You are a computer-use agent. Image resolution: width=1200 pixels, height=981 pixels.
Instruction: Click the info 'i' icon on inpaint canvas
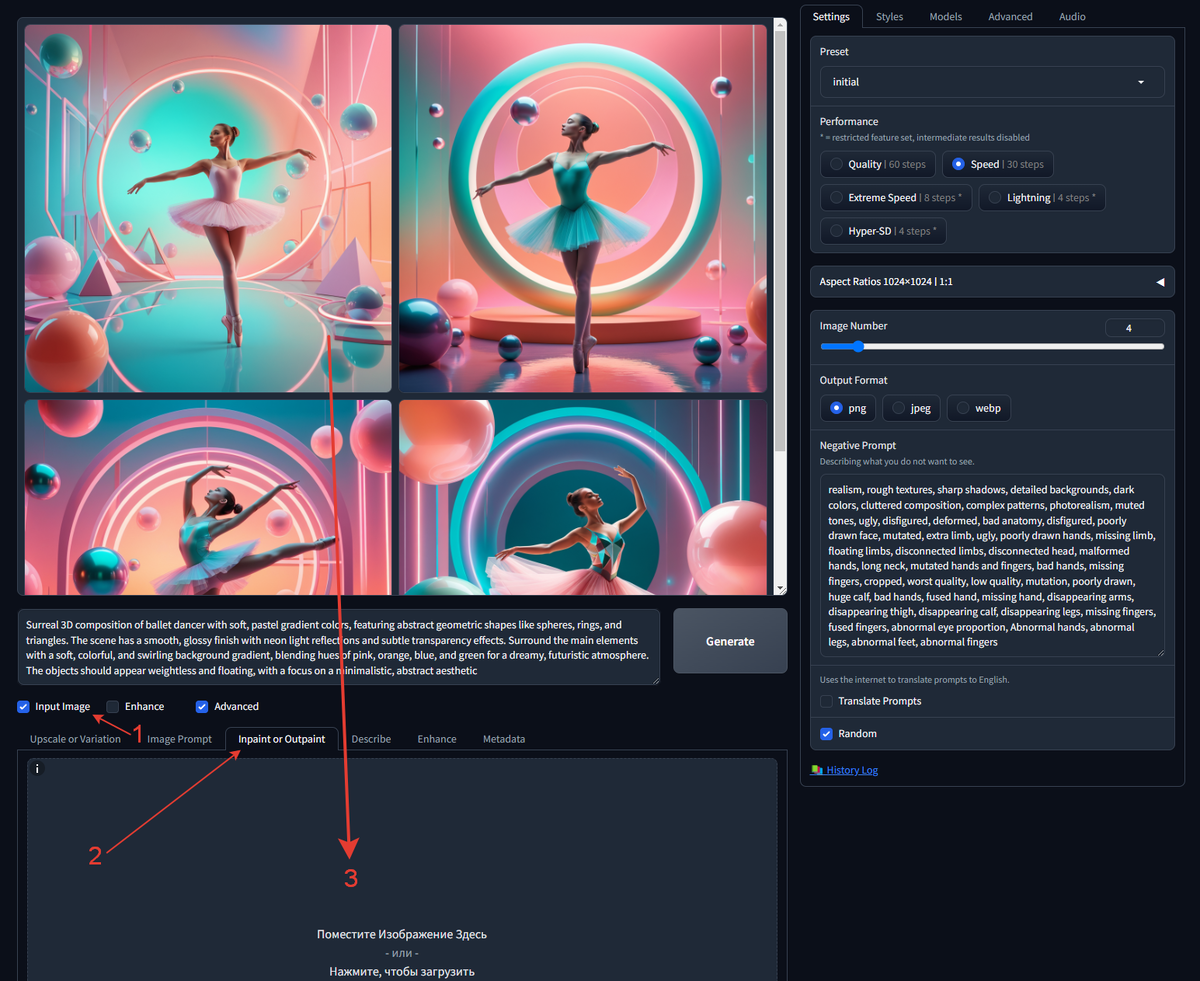(37, 768)
